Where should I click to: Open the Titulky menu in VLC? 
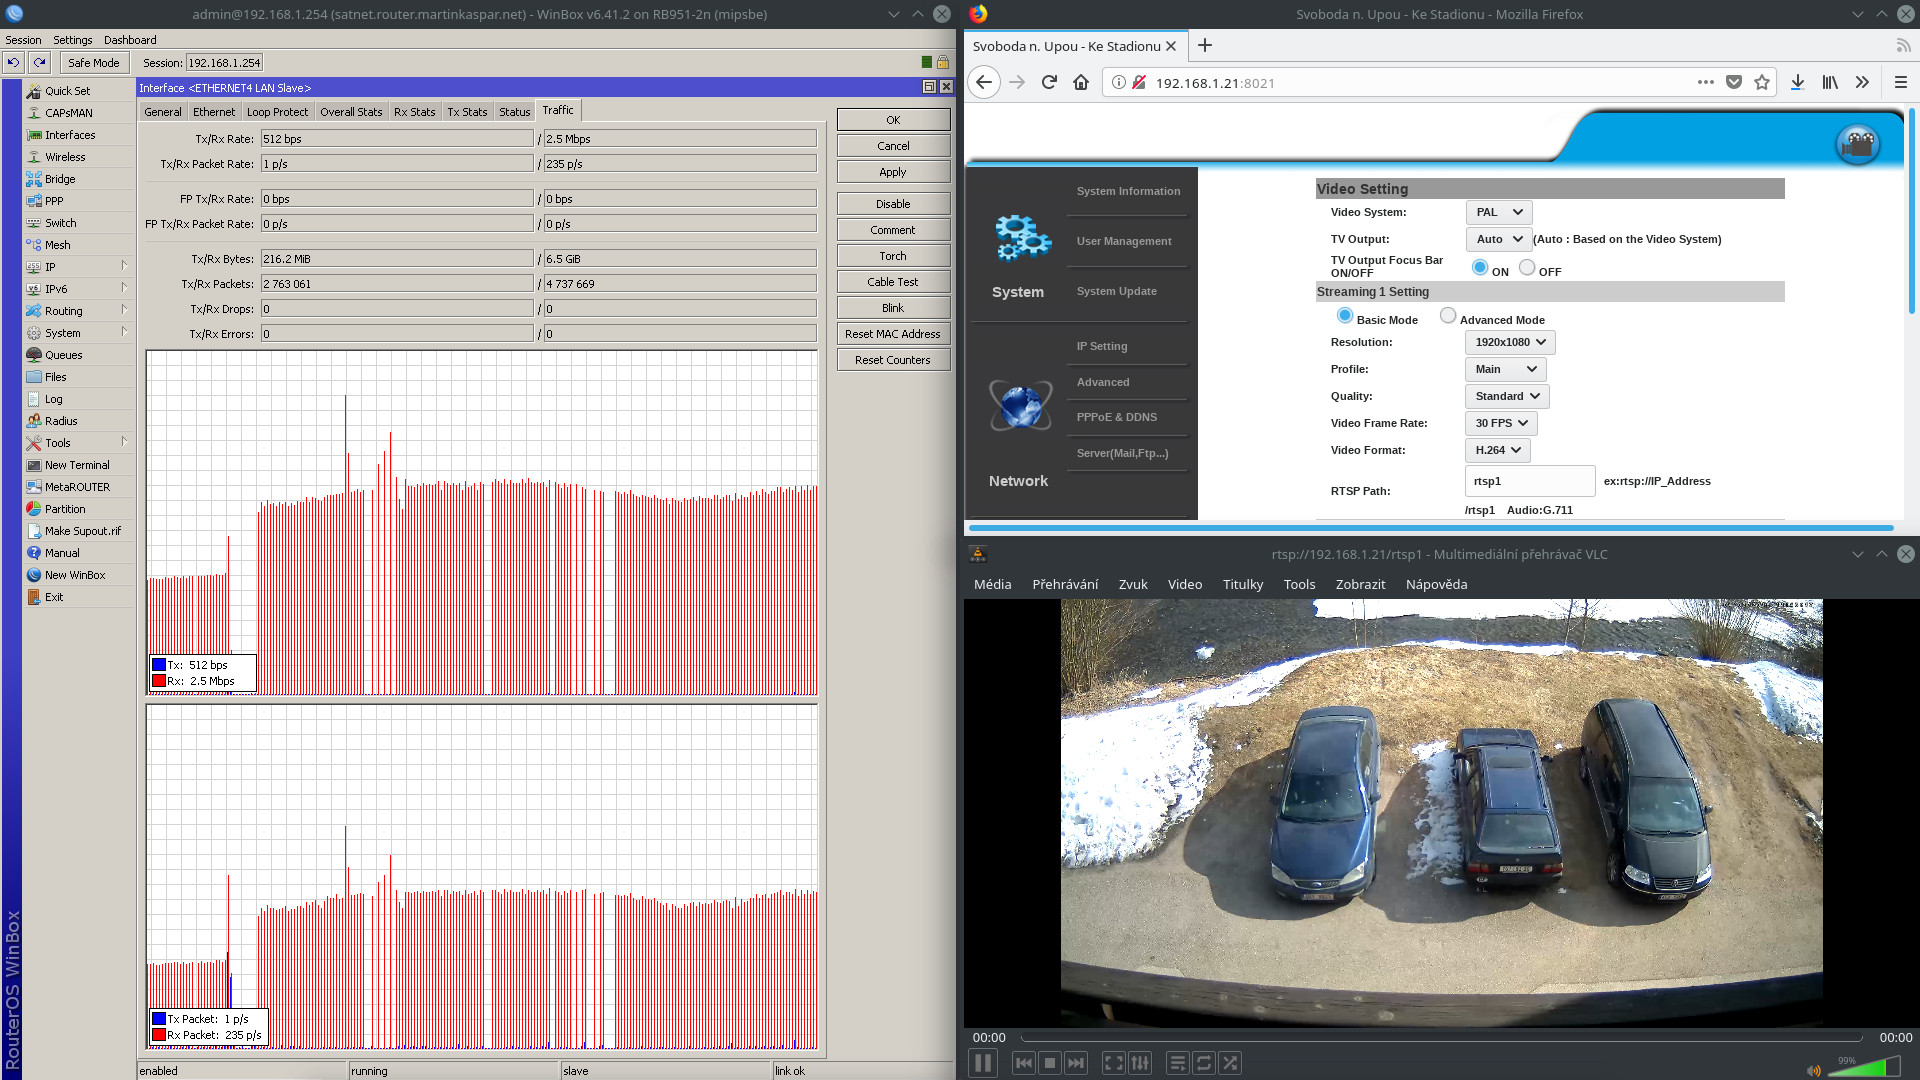click(1242, 584)
